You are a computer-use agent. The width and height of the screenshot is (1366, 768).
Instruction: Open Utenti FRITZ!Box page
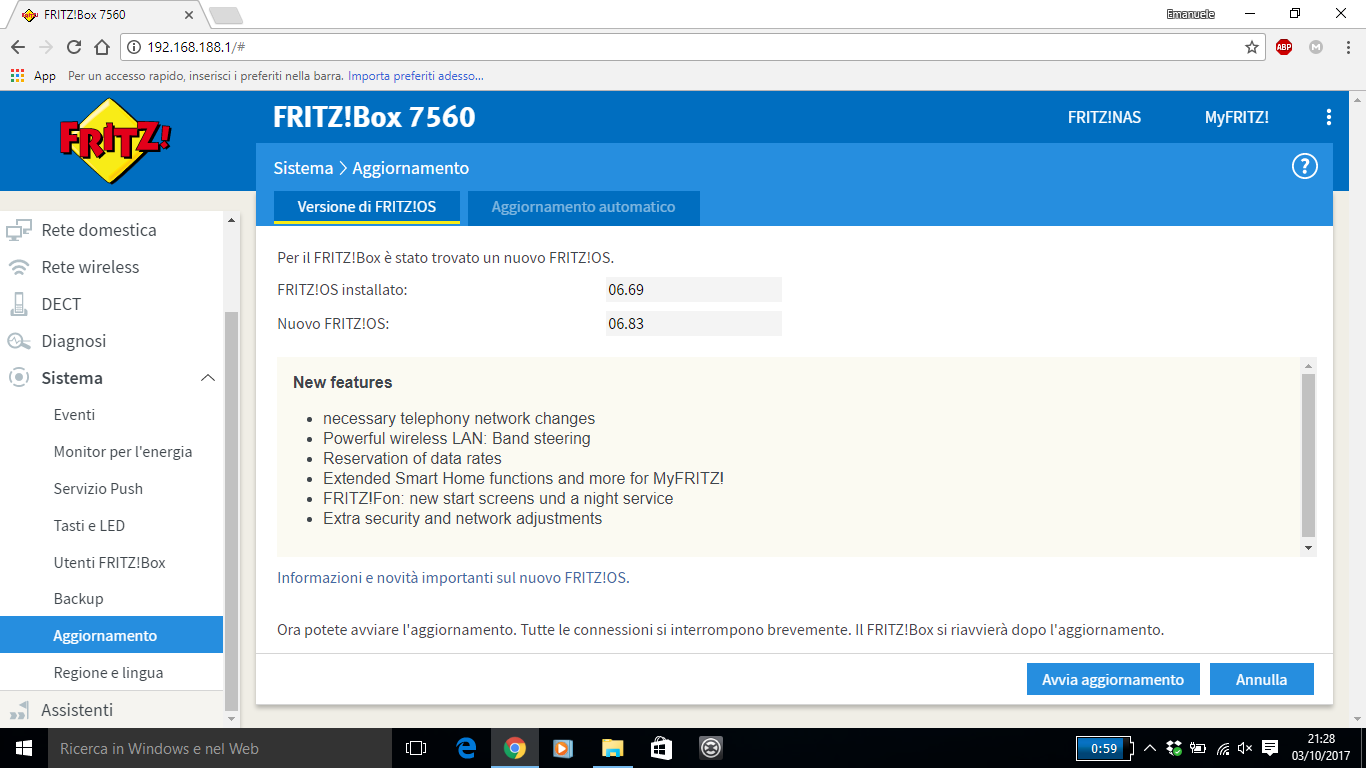point(112,563)
